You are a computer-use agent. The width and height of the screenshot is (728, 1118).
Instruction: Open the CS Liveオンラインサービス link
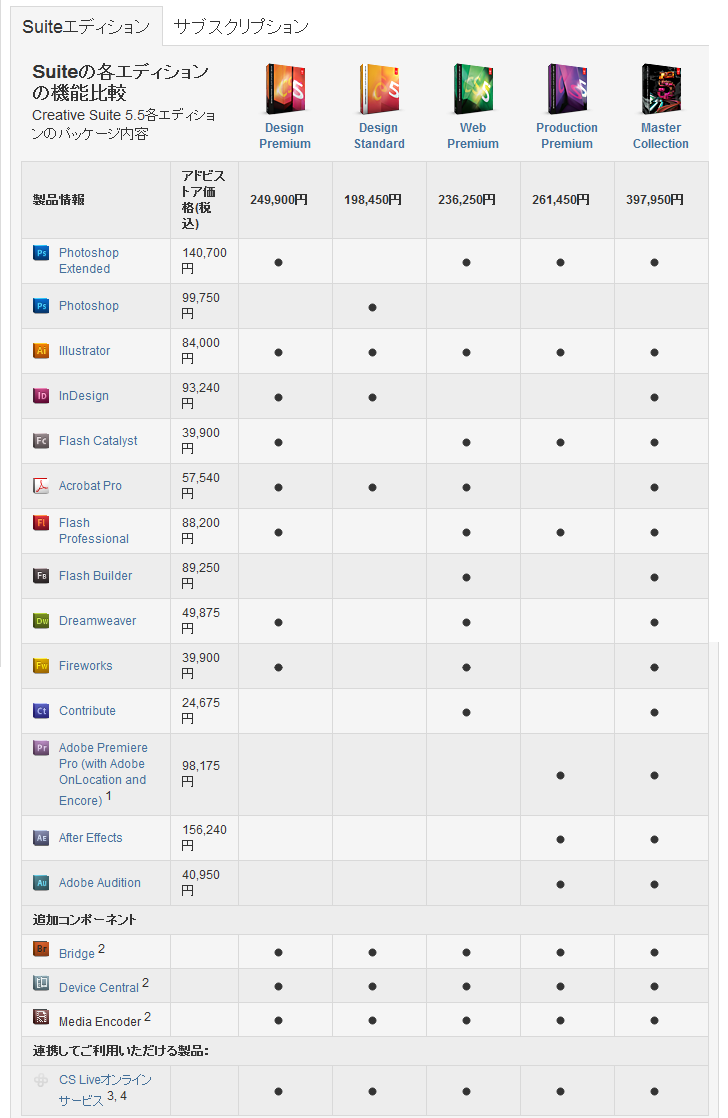pyautogui.click(x=105, y=1089)
